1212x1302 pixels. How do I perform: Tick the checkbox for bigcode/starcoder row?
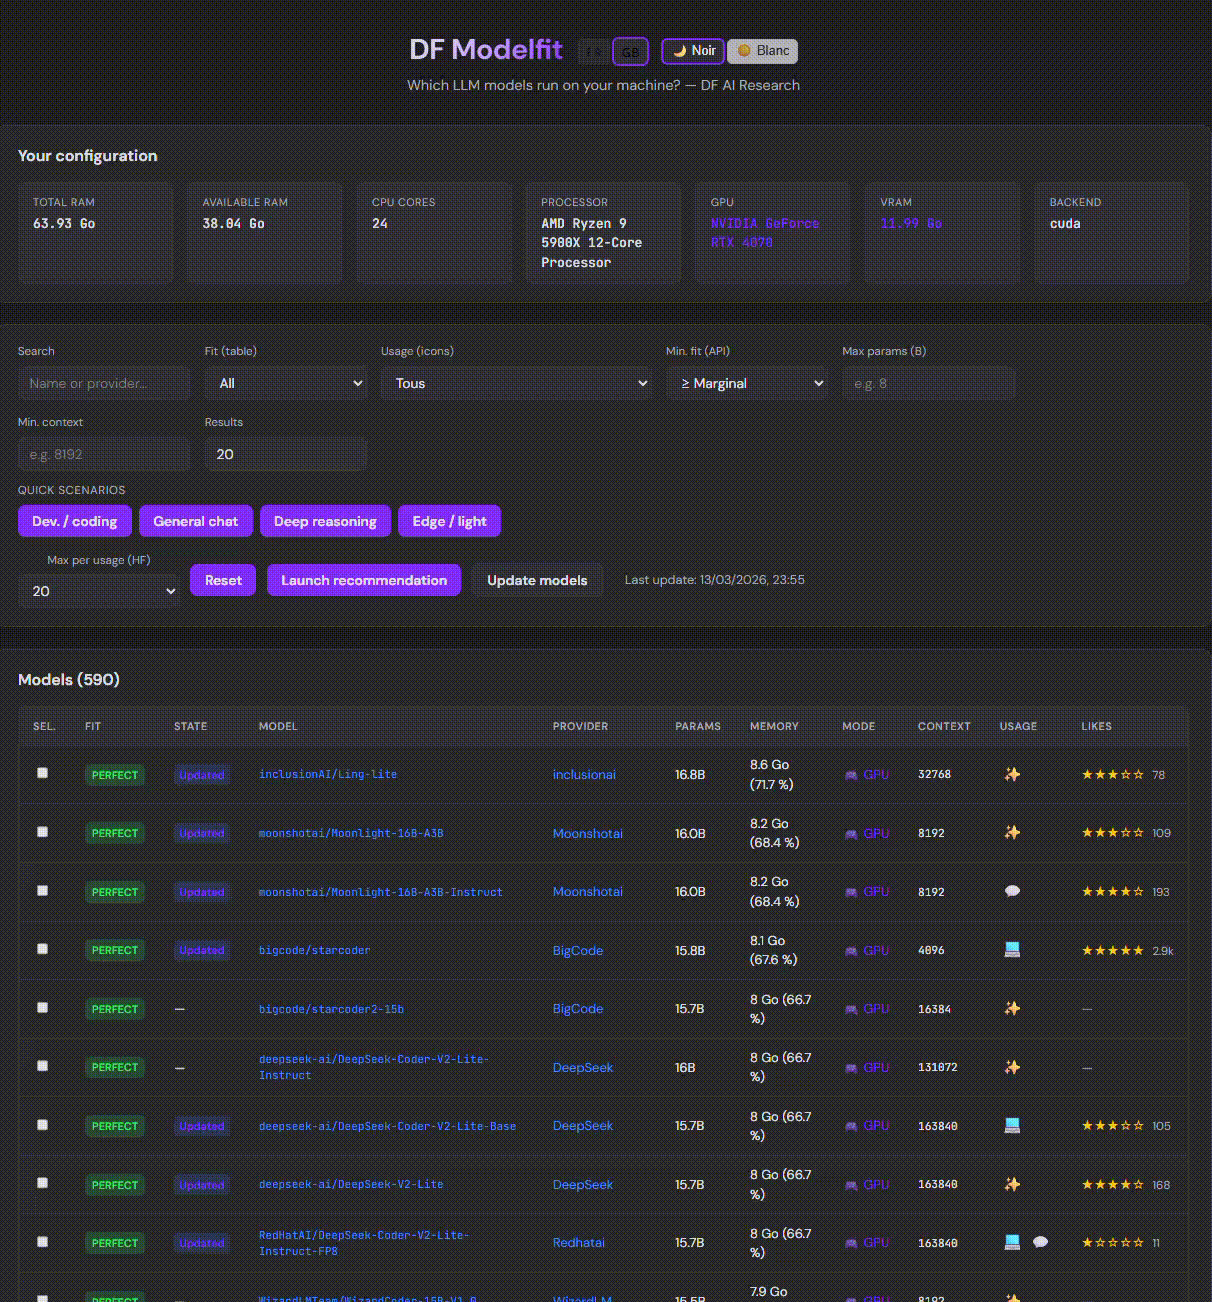42,949
